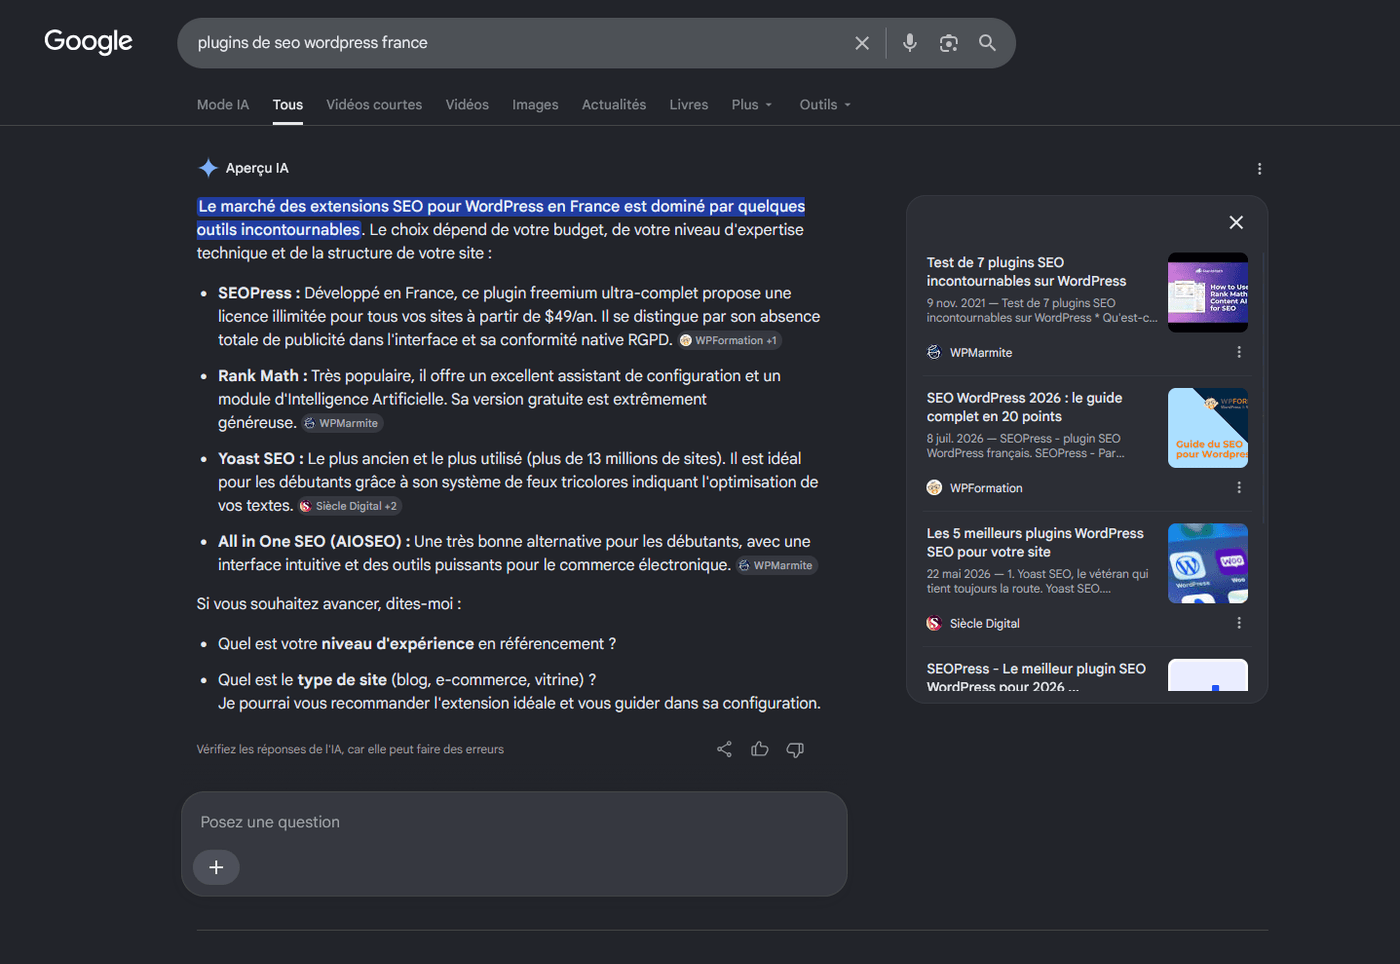1400x964 pixels.
Task: Click Guide du SEO pour WordPress thumbnail
Action: pos(1208,428)
